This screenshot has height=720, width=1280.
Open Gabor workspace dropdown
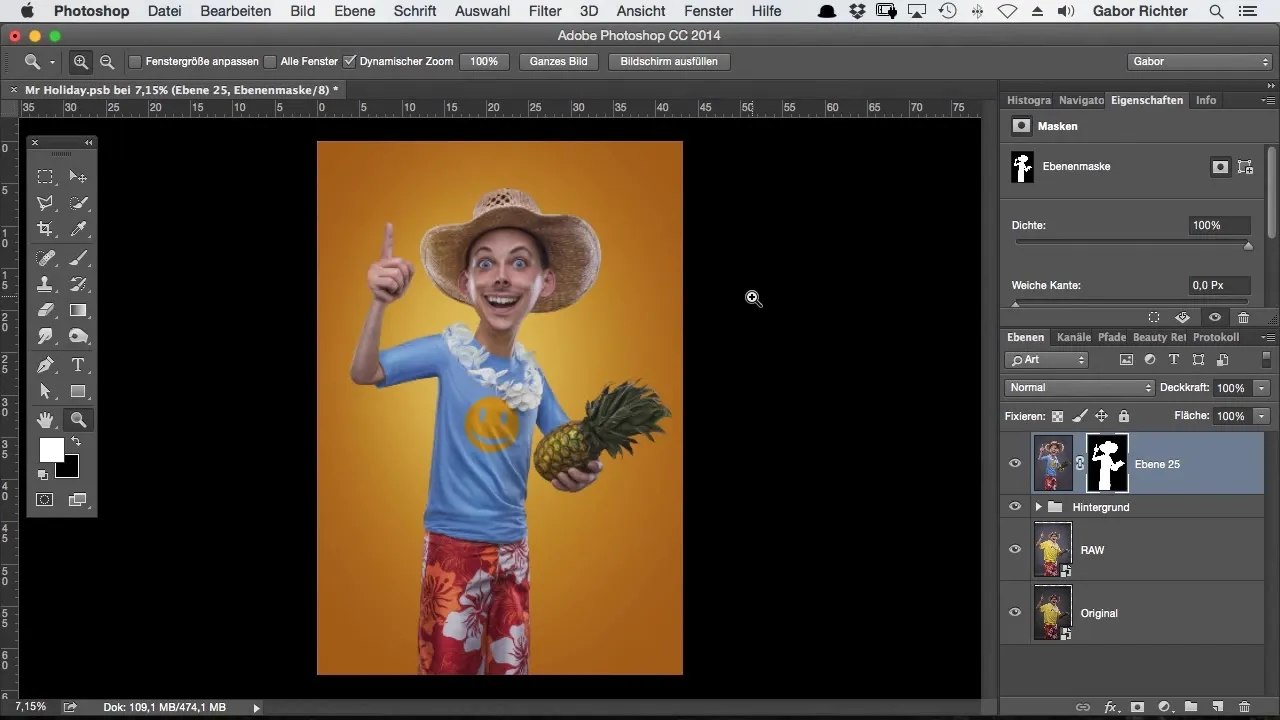(1198, 61)
